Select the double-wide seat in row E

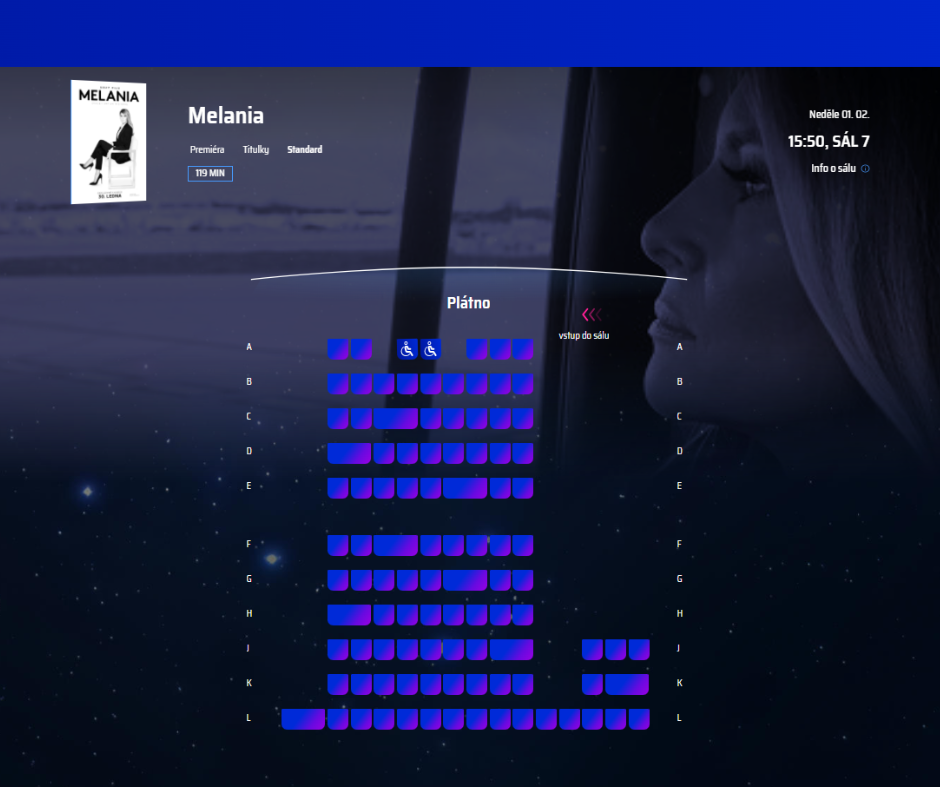pos(465,488)
